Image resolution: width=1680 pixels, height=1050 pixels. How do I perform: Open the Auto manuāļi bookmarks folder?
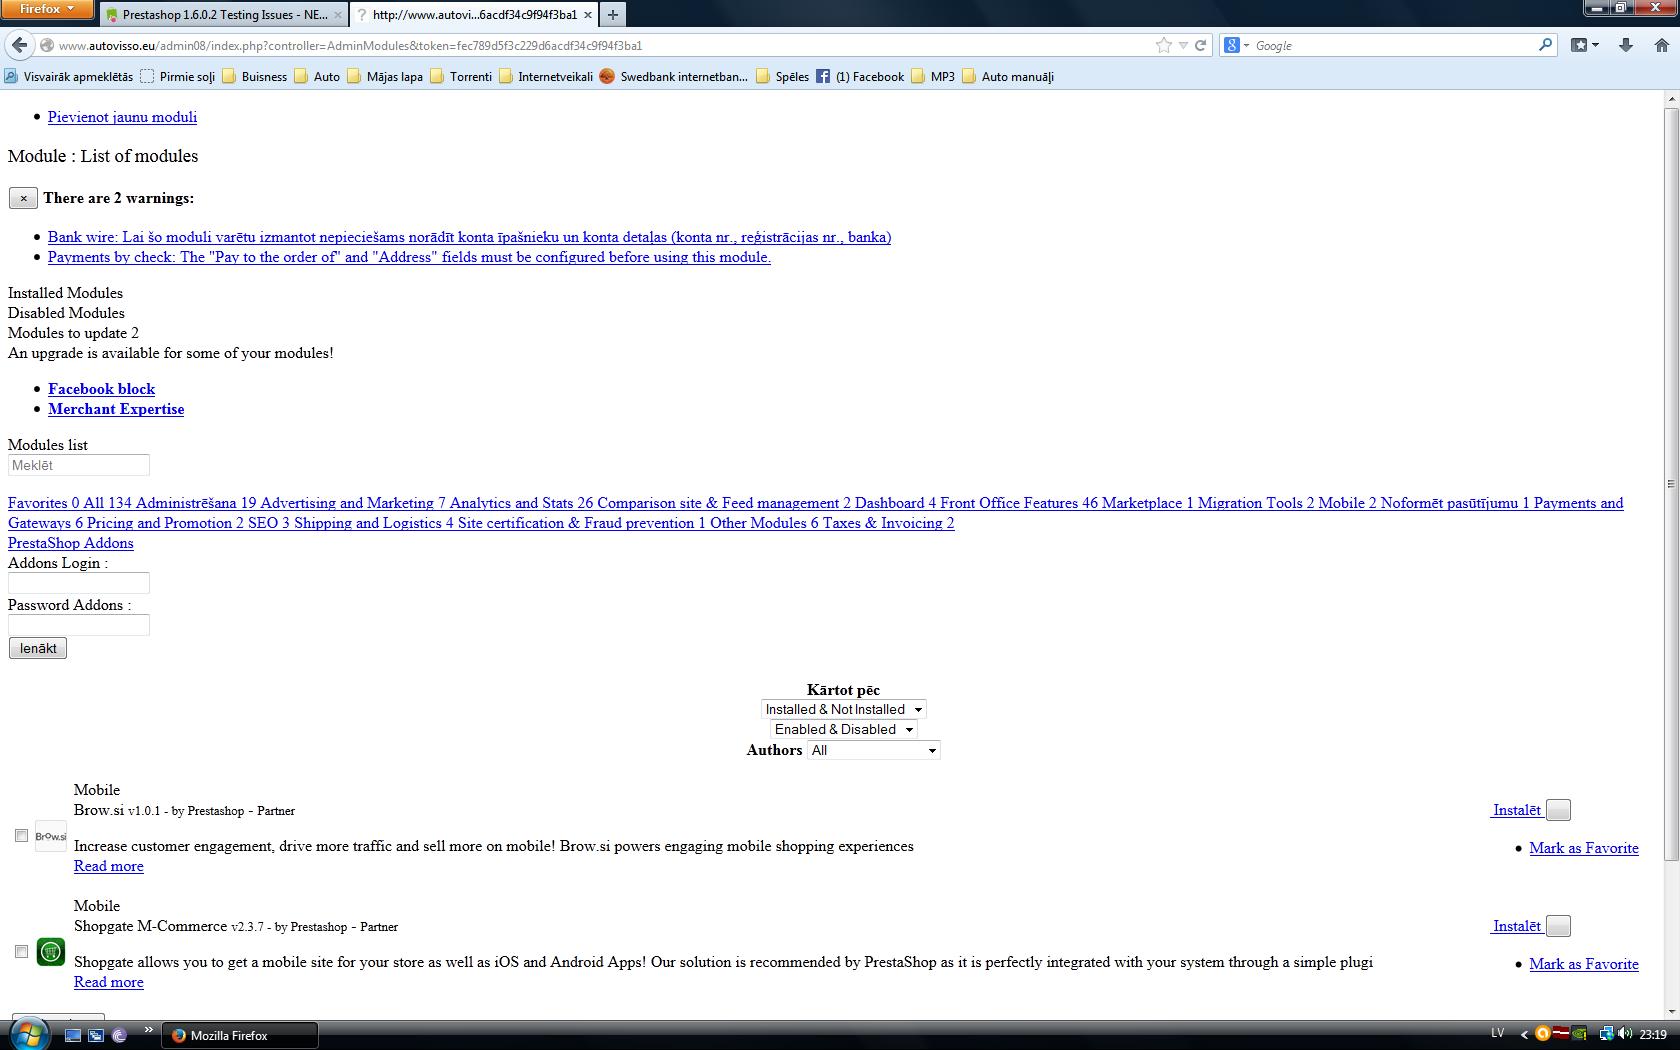[x=1008, y=76]
